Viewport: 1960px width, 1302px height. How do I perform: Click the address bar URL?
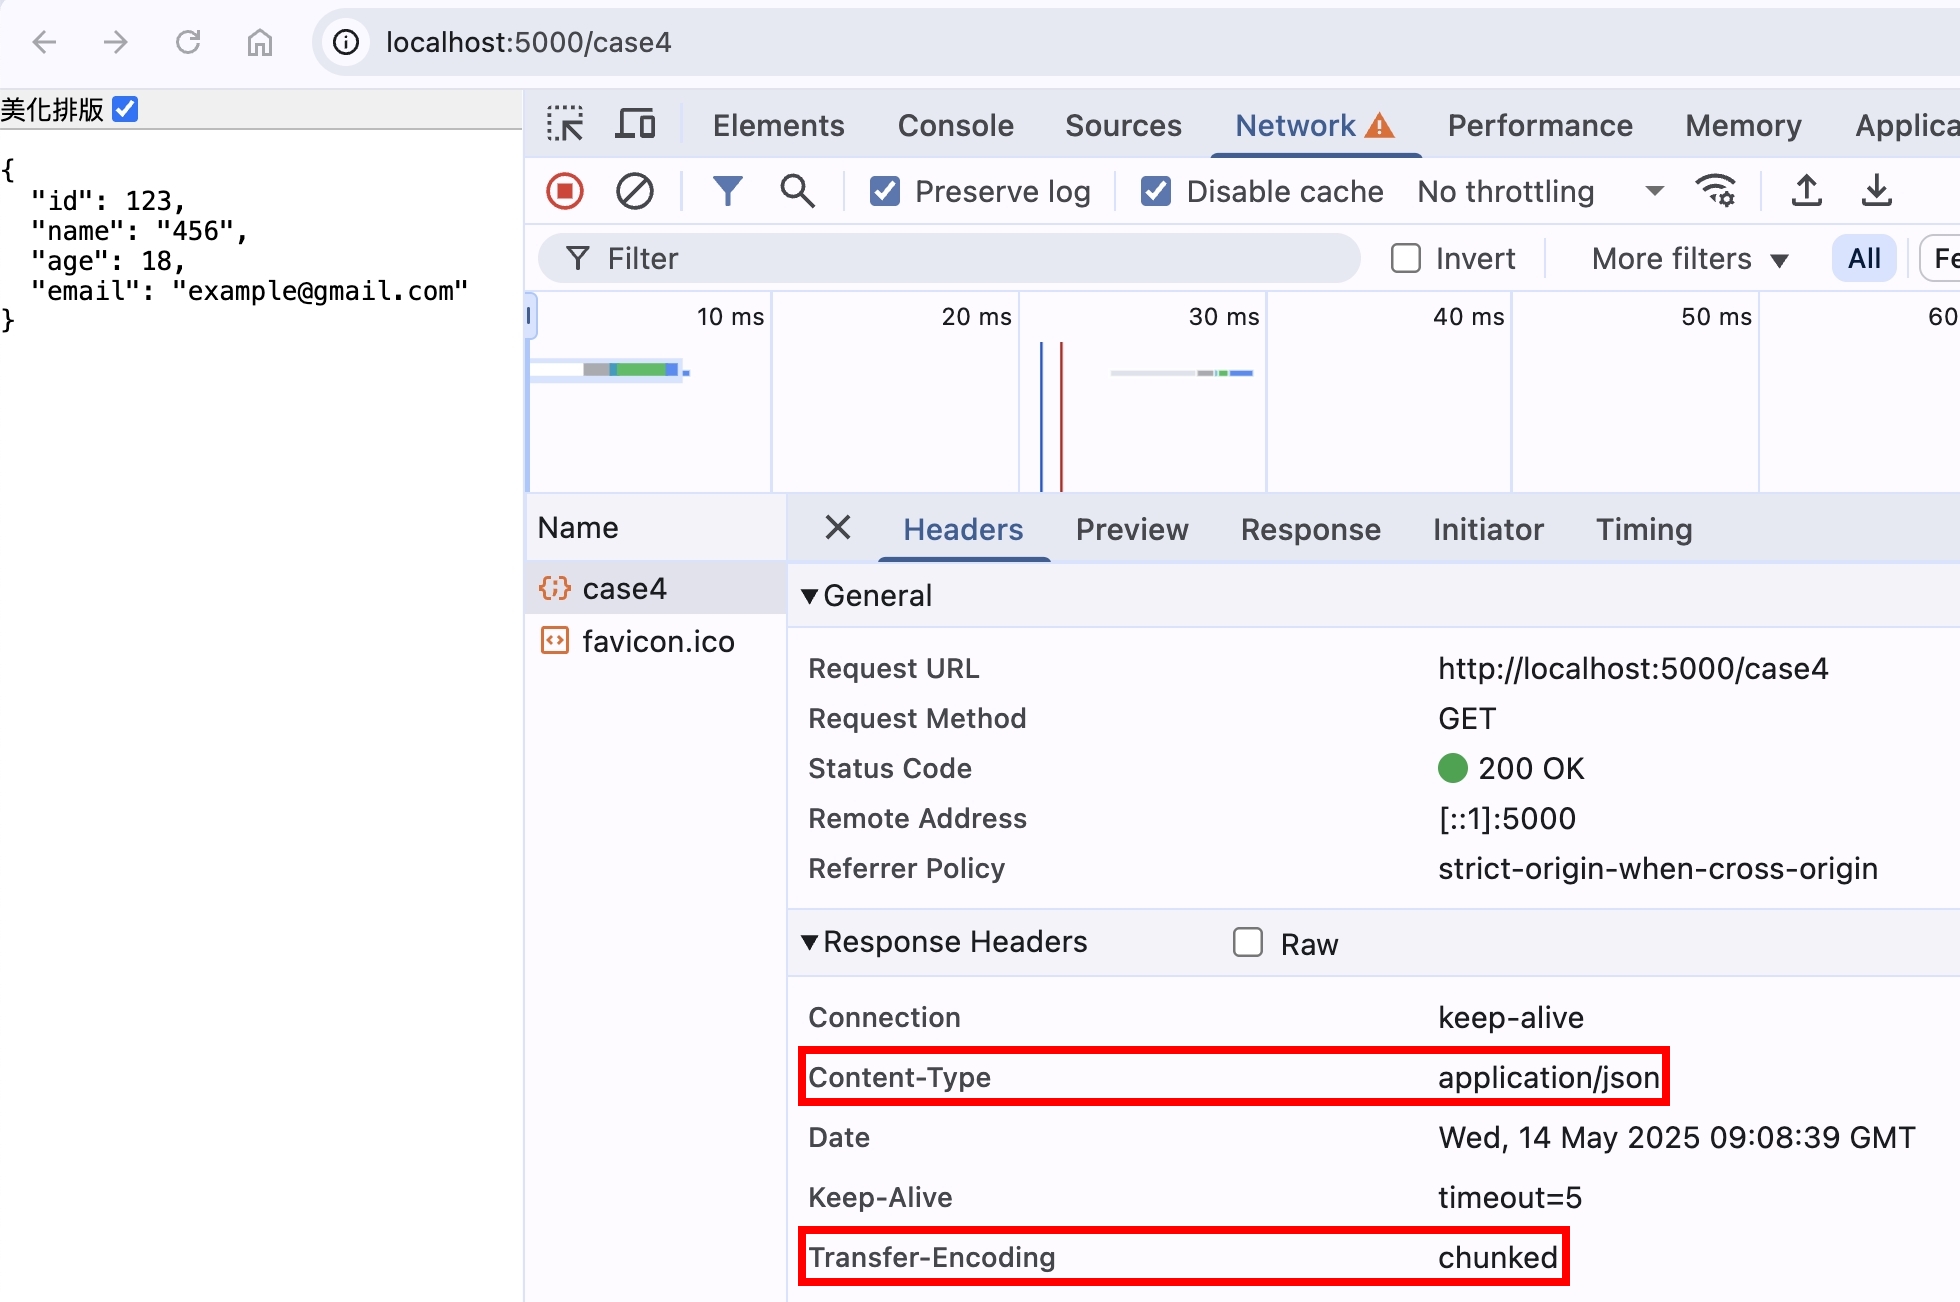click(x=528, y=42)
